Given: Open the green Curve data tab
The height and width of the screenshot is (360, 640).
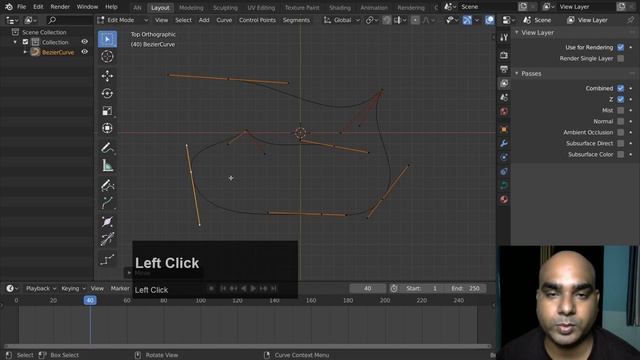Looking at the screenshot, I should tap(504, 185).
